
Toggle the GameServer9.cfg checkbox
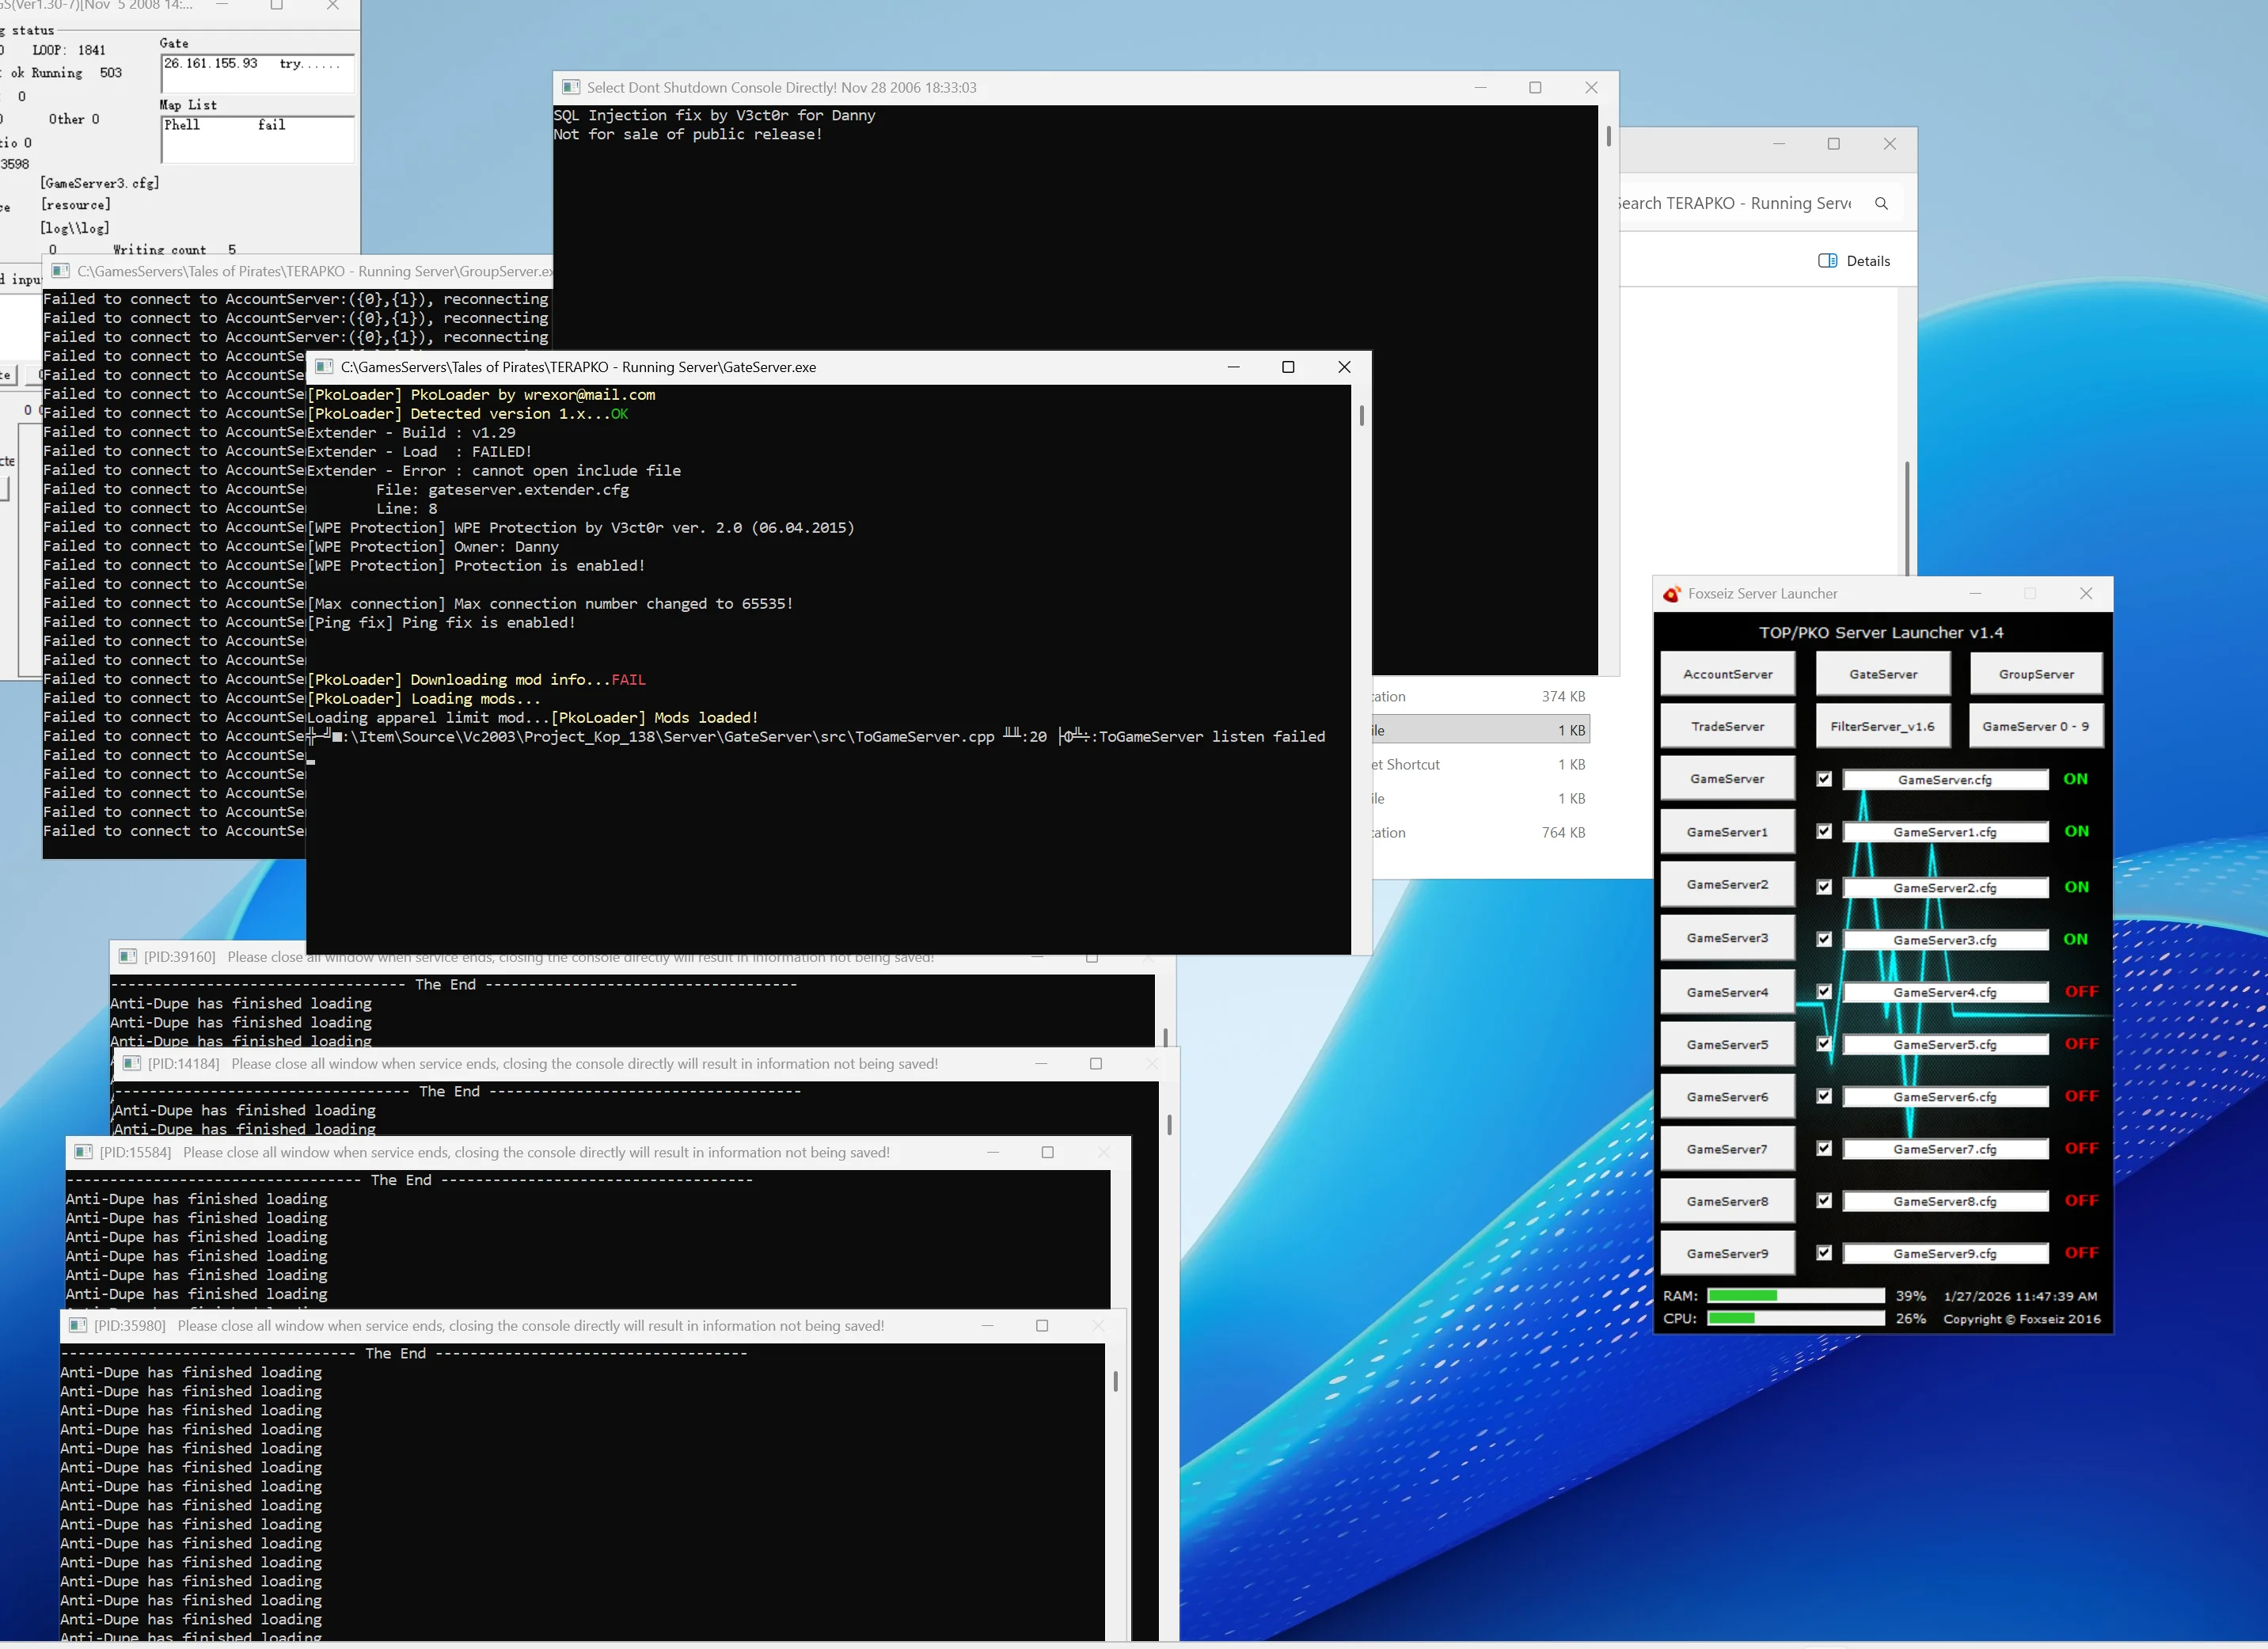tap(1824, 1253)
